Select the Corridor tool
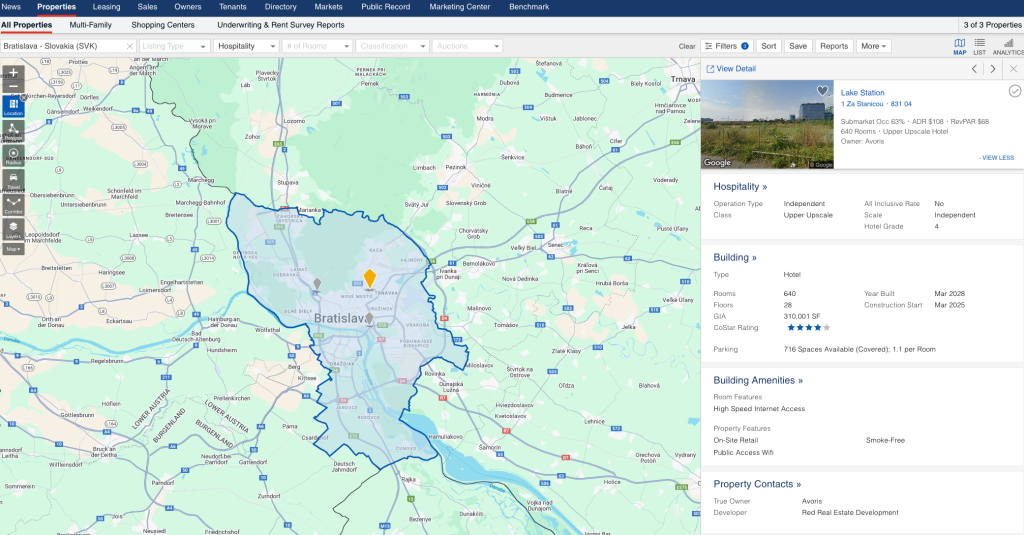 [13, 205]
